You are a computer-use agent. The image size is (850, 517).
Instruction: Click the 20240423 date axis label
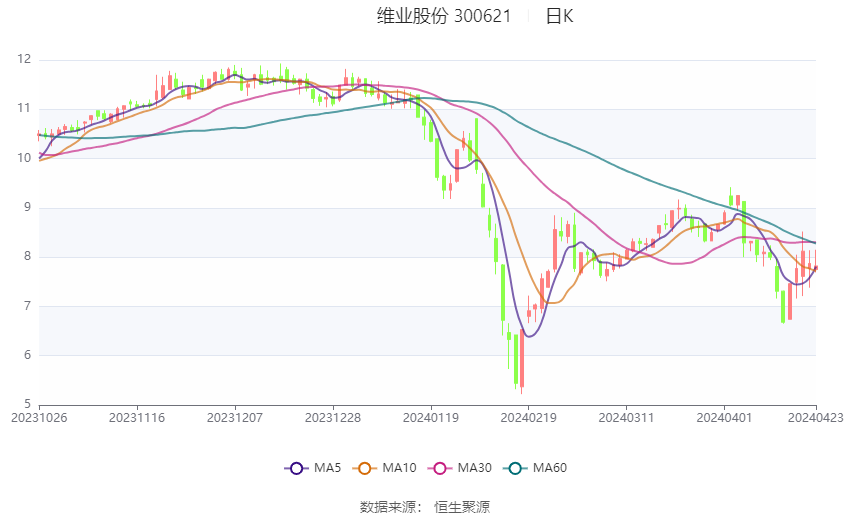815,418
